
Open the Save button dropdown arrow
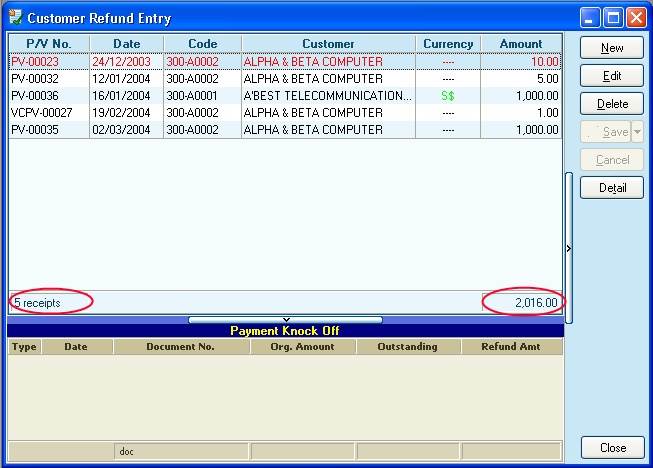(638, 132)
